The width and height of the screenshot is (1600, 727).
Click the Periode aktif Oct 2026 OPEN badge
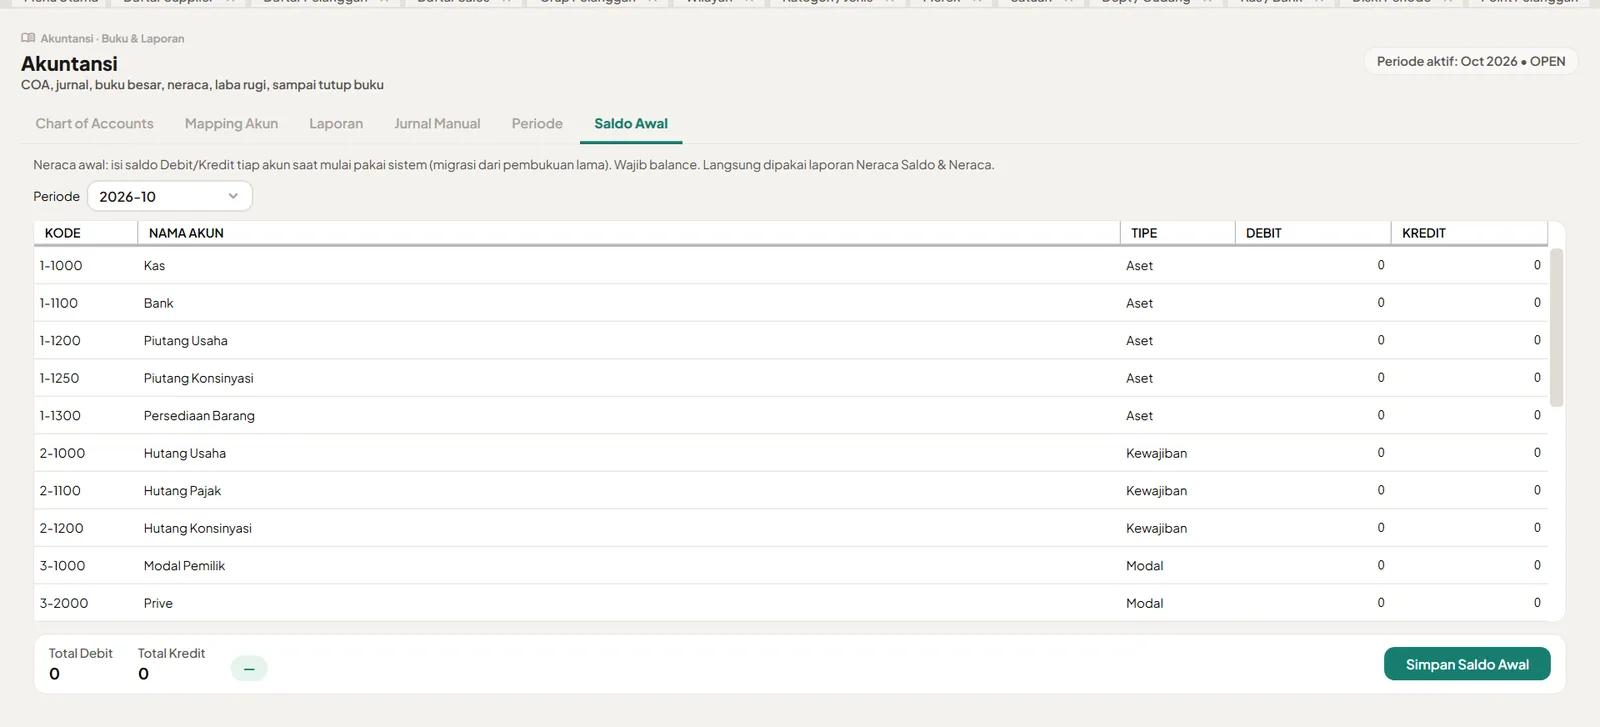[1471, 61]
